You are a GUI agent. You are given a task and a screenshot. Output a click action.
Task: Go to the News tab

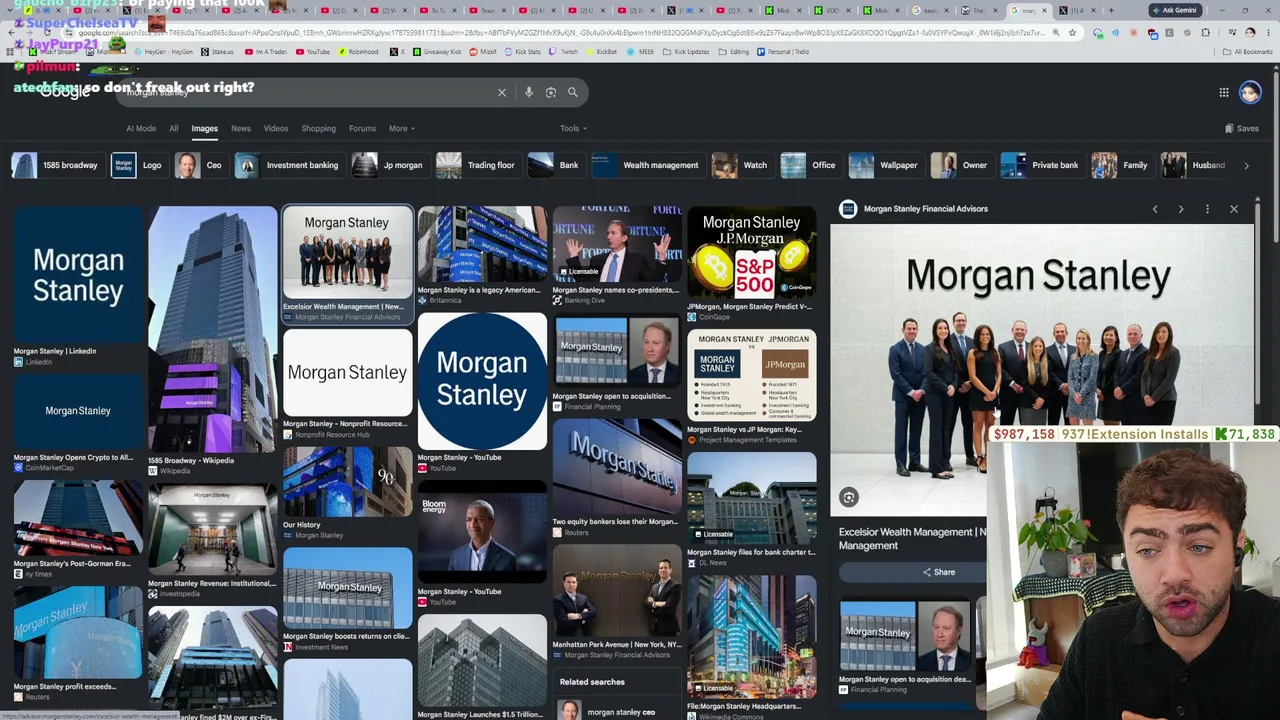(x=241, y=128)
